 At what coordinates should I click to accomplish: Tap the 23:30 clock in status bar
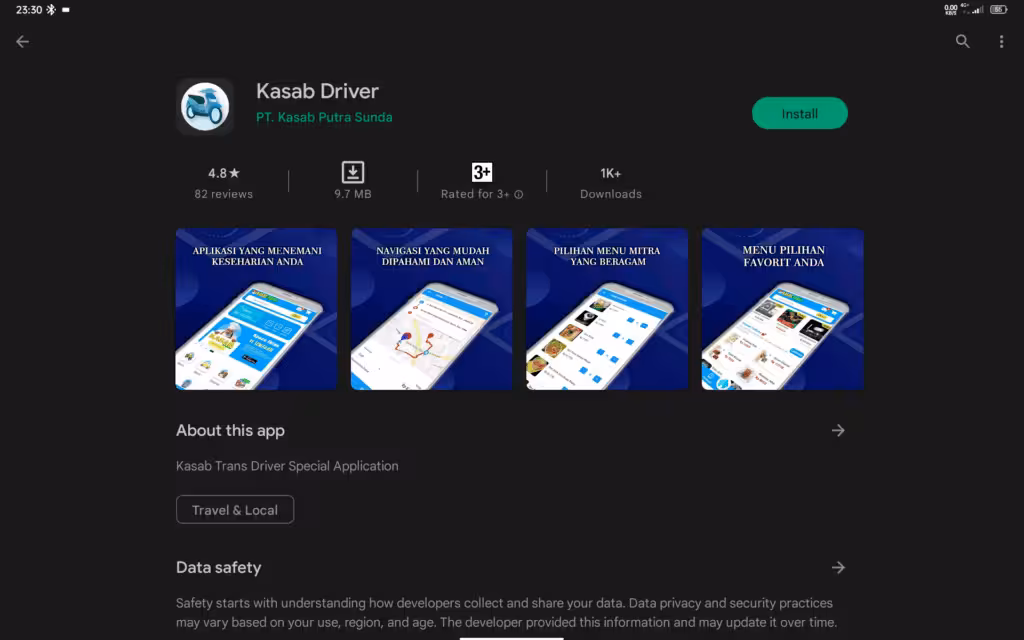tap(29, 10)
